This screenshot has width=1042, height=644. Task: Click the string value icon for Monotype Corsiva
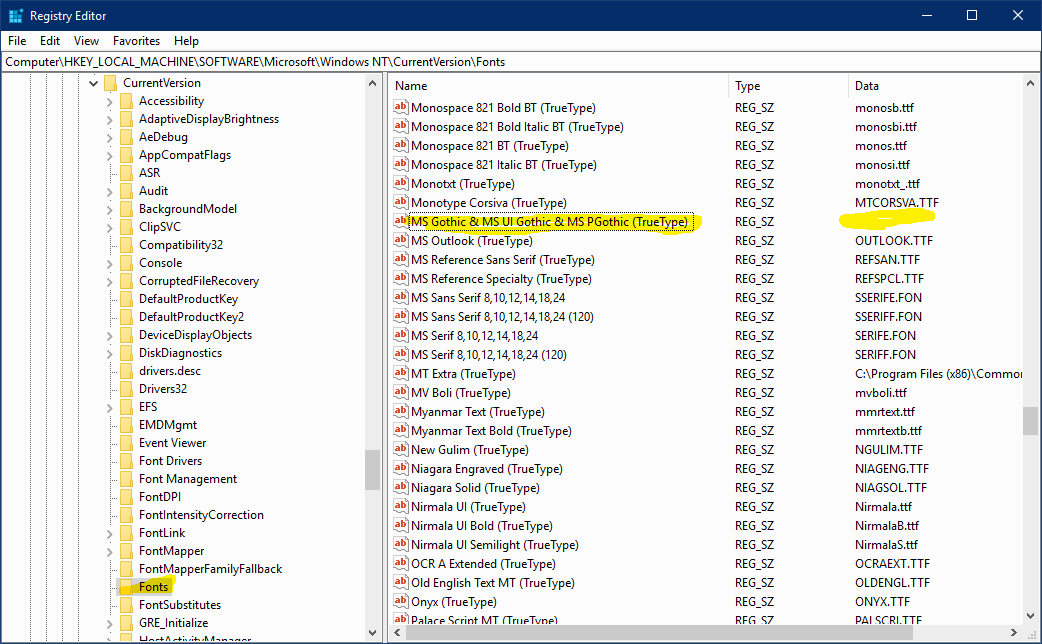[400, 202]
